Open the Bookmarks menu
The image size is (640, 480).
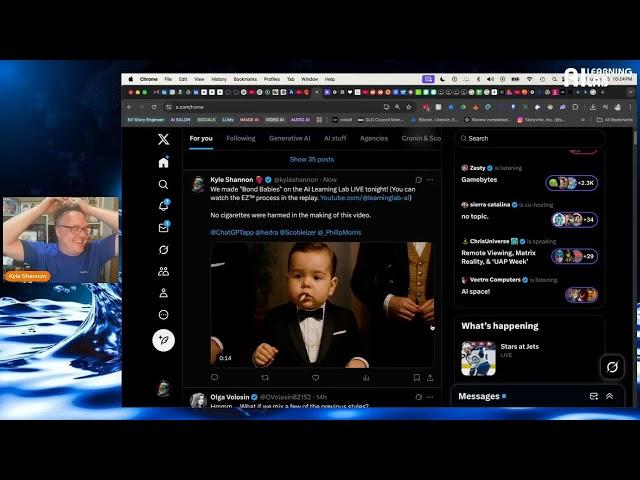coord(245,79)
